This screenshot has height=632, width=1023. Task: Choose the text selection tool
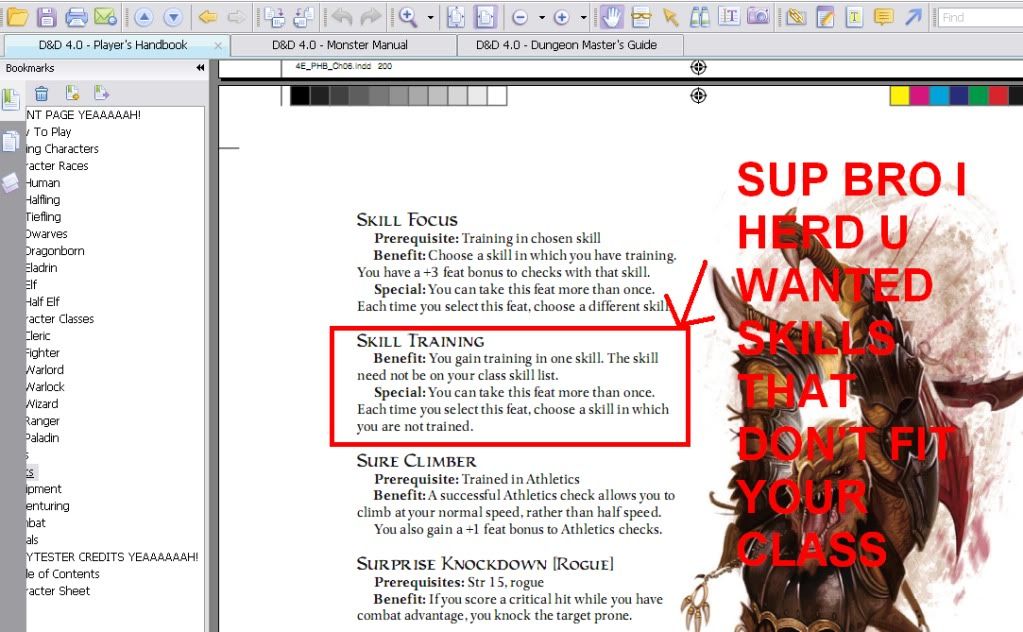729,18
